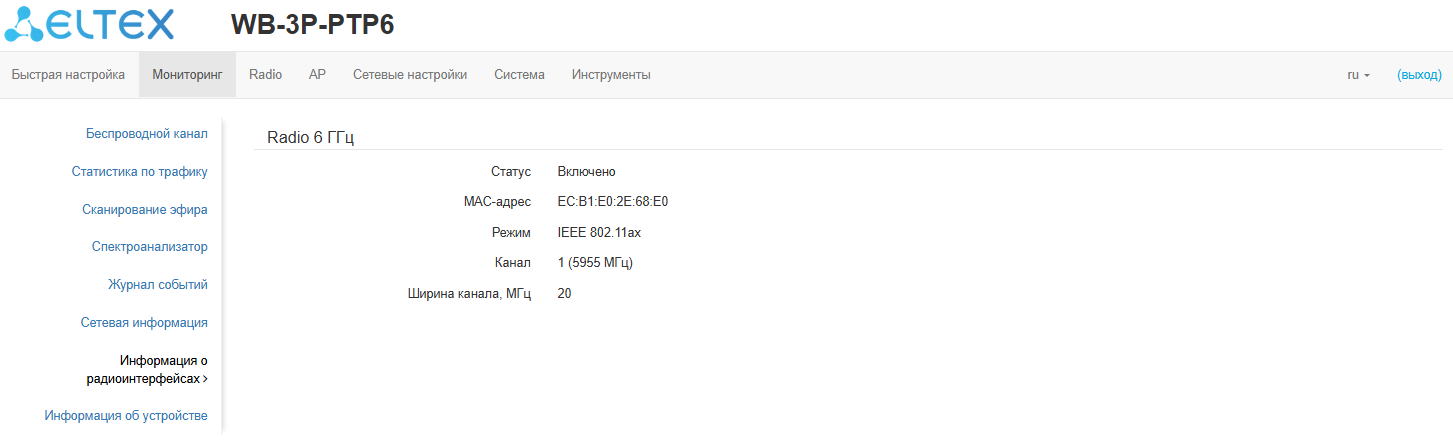
Task: Open the Спектроанализатор page
Action: 149,247
